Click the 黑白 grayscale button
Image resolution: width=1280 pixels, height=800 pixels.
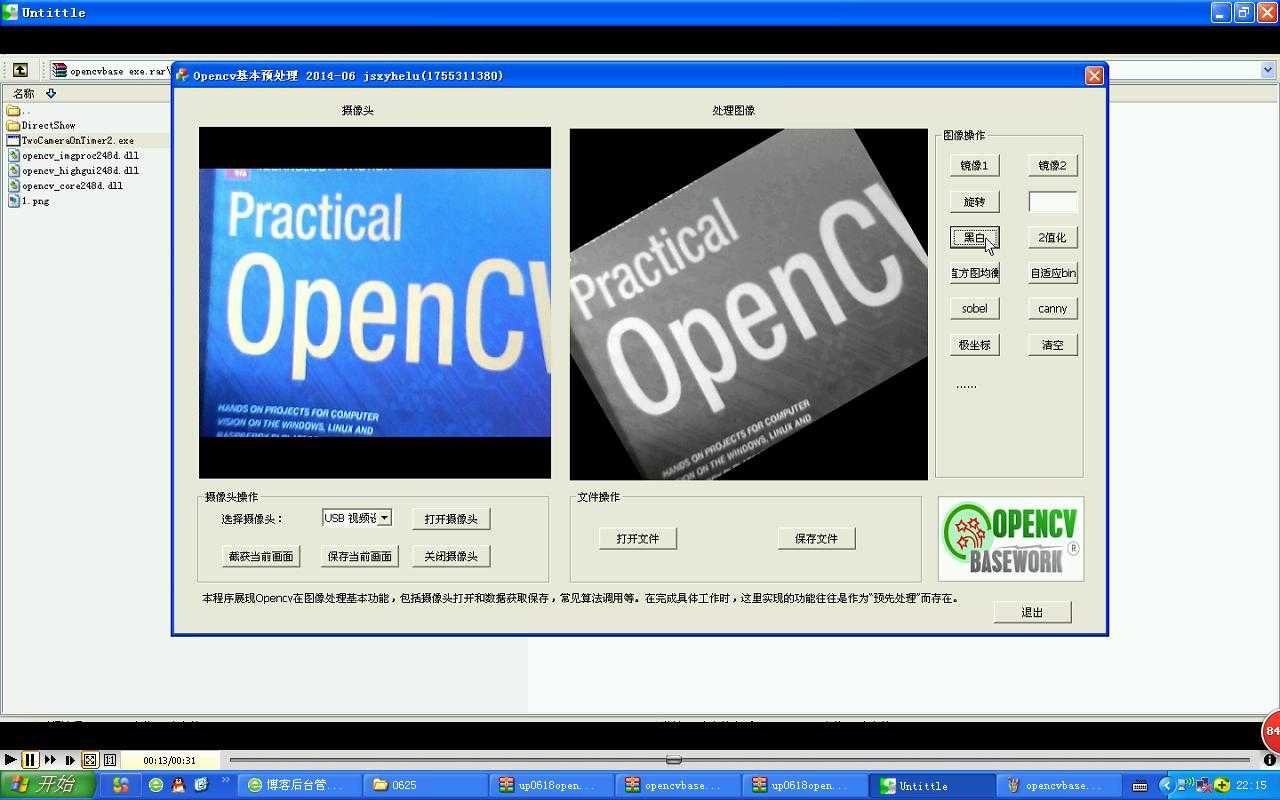(x=974, y=238)
